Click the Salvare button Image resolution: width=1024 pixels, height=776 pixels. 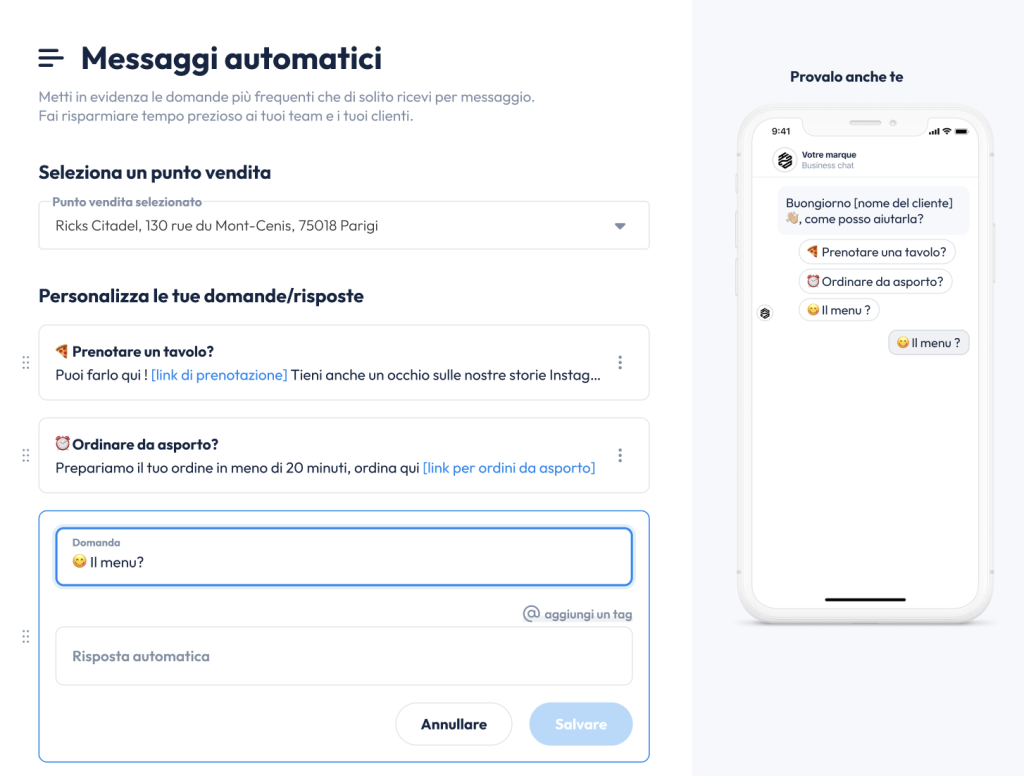point(581,724)
